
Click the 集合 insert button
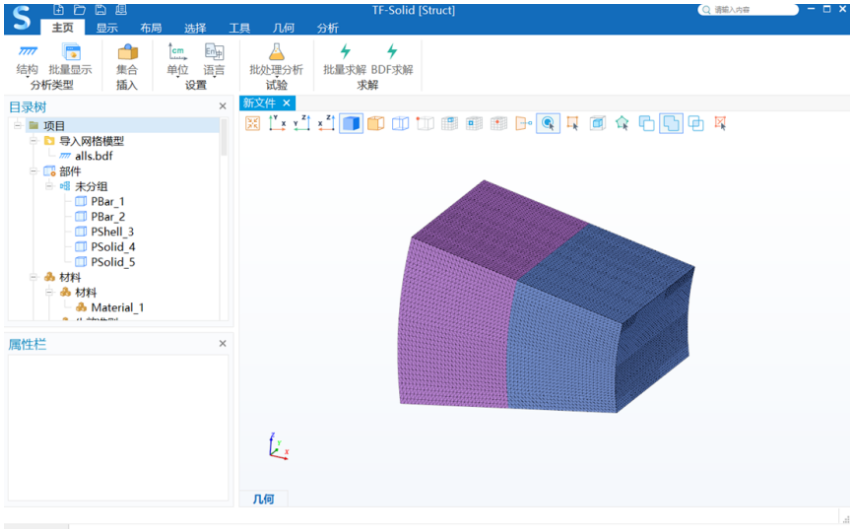point(127,60)
